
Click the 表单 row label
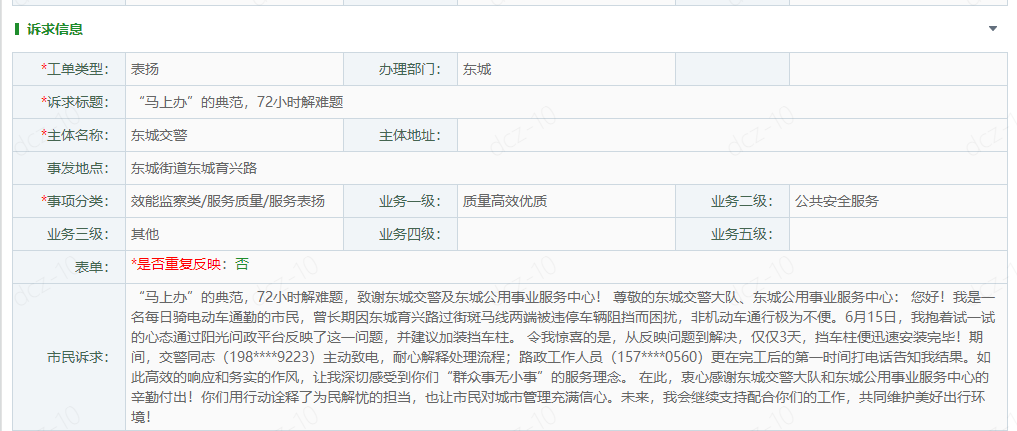pos(92,267)
